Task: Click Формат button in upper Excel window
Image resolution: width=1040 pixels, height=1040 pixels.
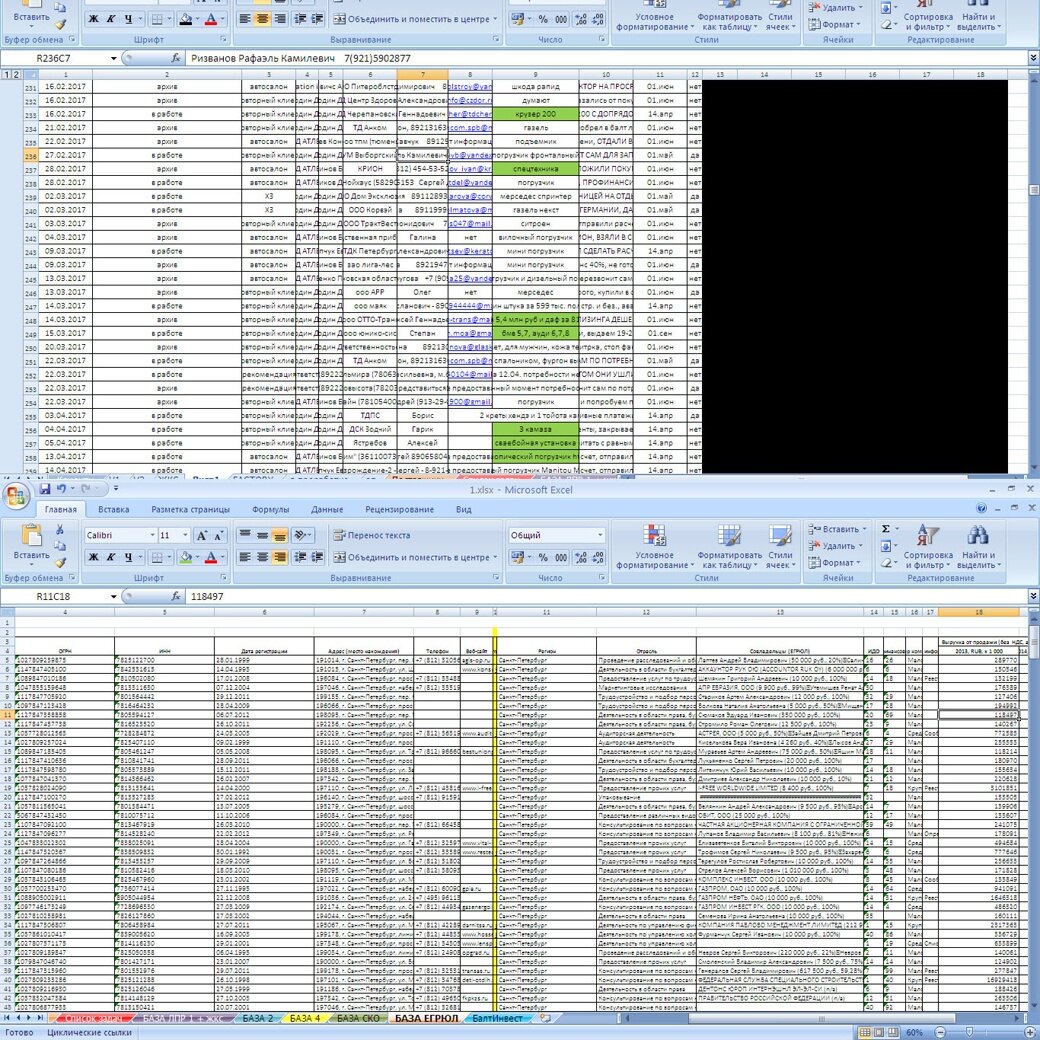Action: pyautogui.click(x=834, y=25)
